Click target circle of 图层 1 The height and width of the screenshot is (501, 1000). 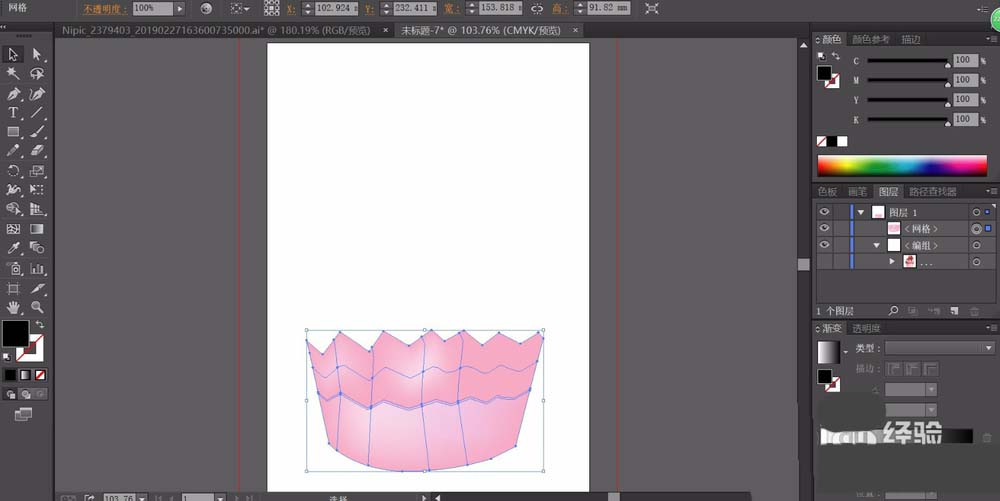click(976, 212)
